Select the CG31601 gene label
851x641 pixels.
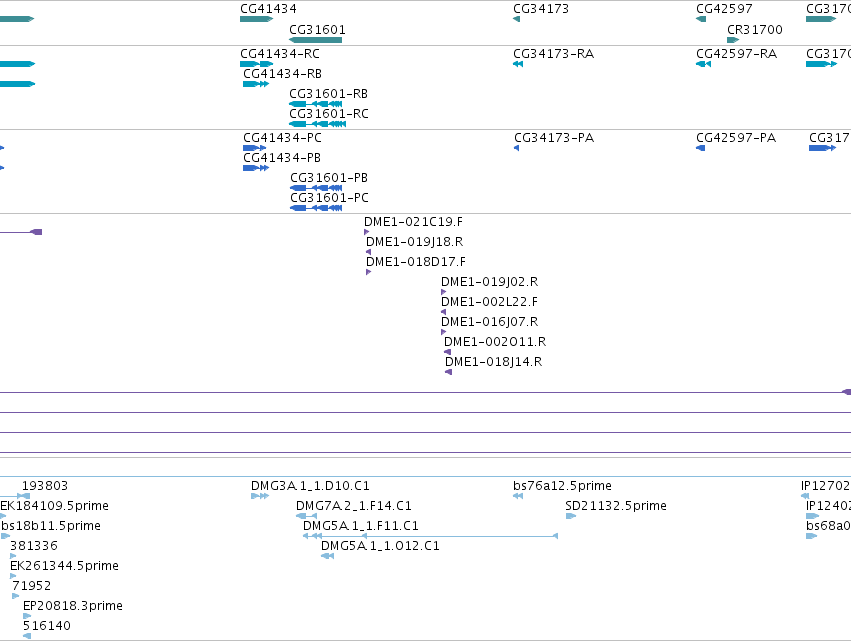tap(317, 30)
